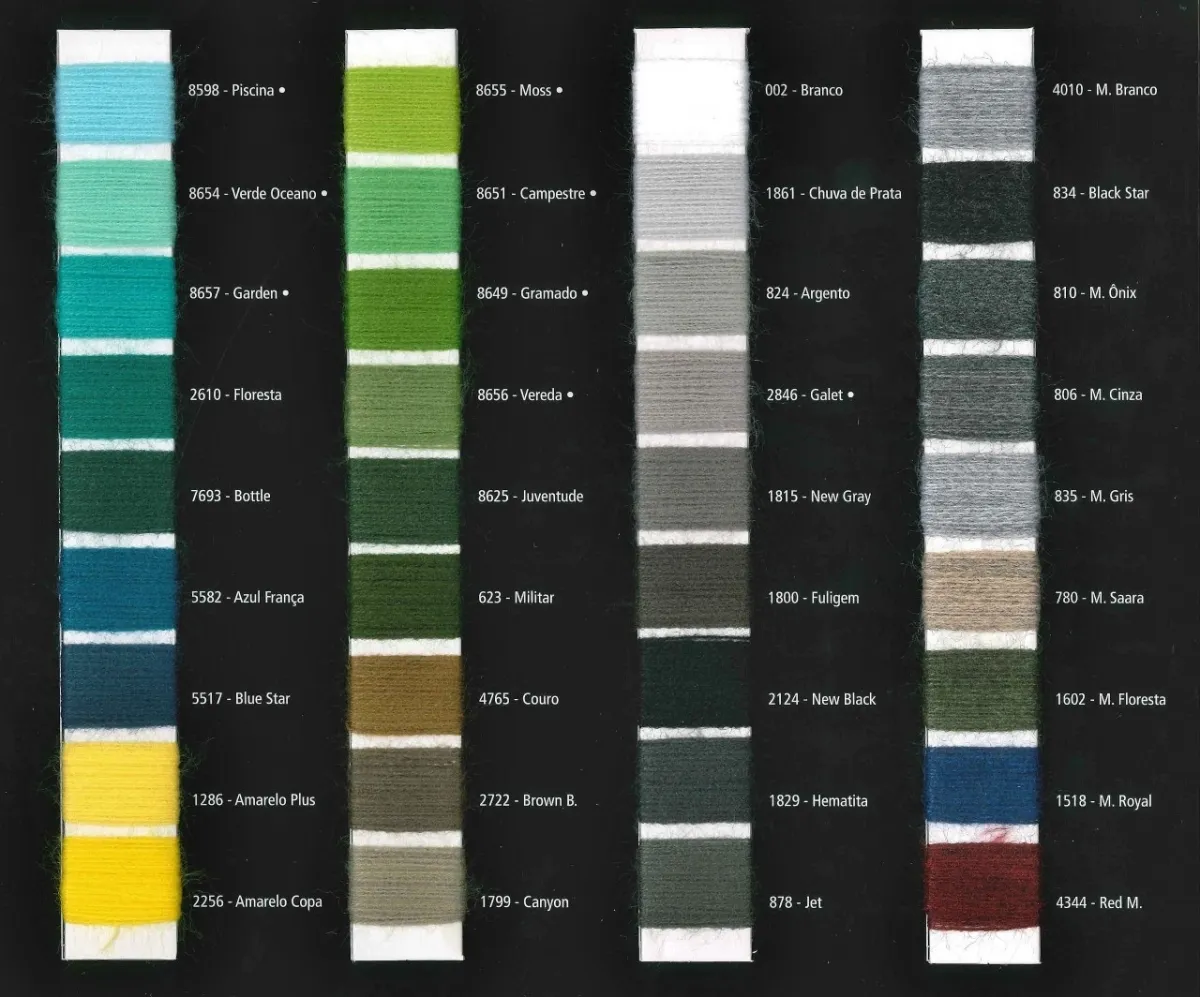Screen dimensions: 1200x997
Task: Pick the 623 Militar green swatch
Action: tap(404, 597)
